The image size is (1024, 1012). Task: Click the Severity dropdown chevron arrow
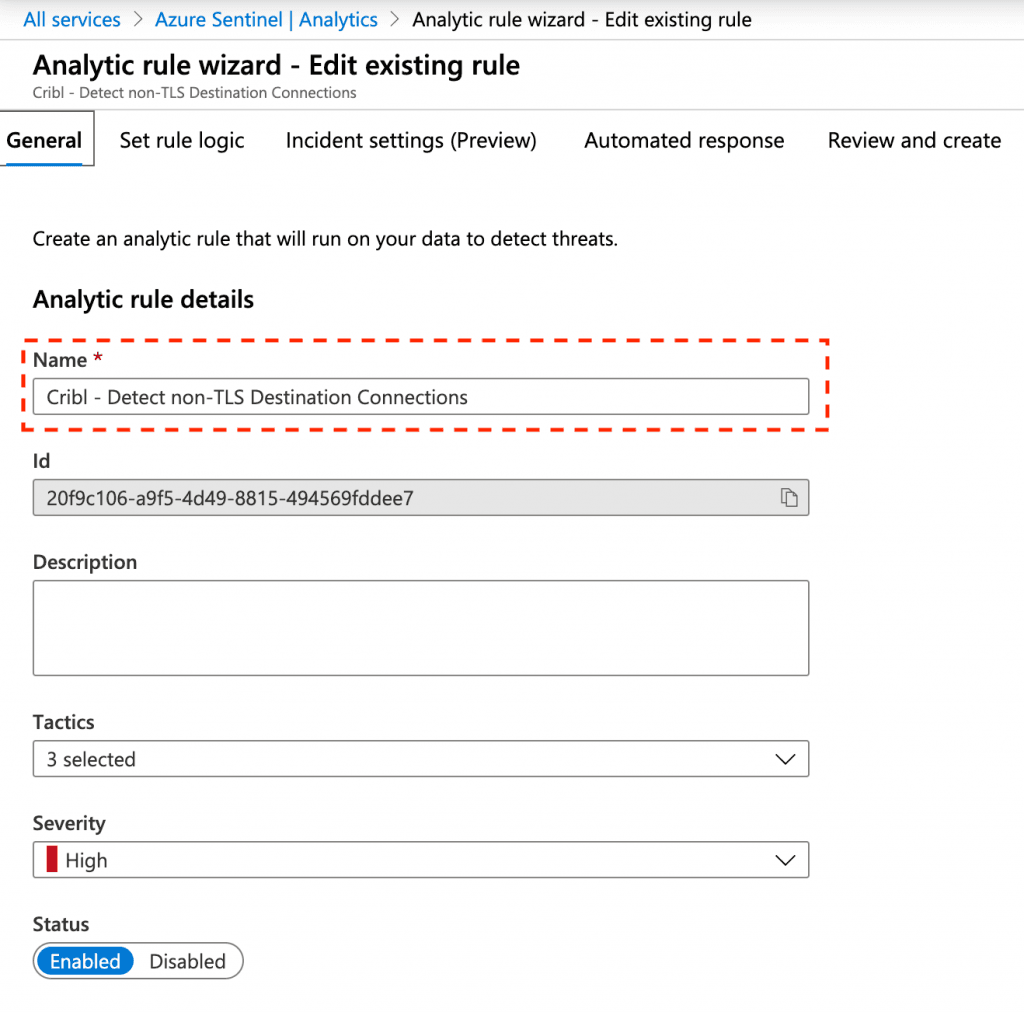point(785,860)
